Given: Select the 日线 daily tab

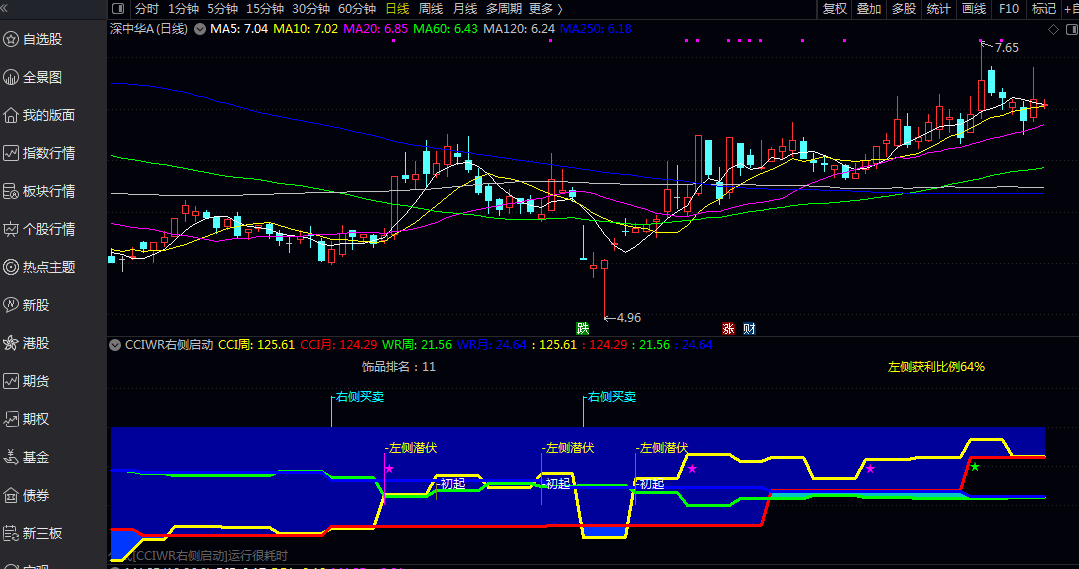Looking at the screenshot, I should click(x=397, y=8).
